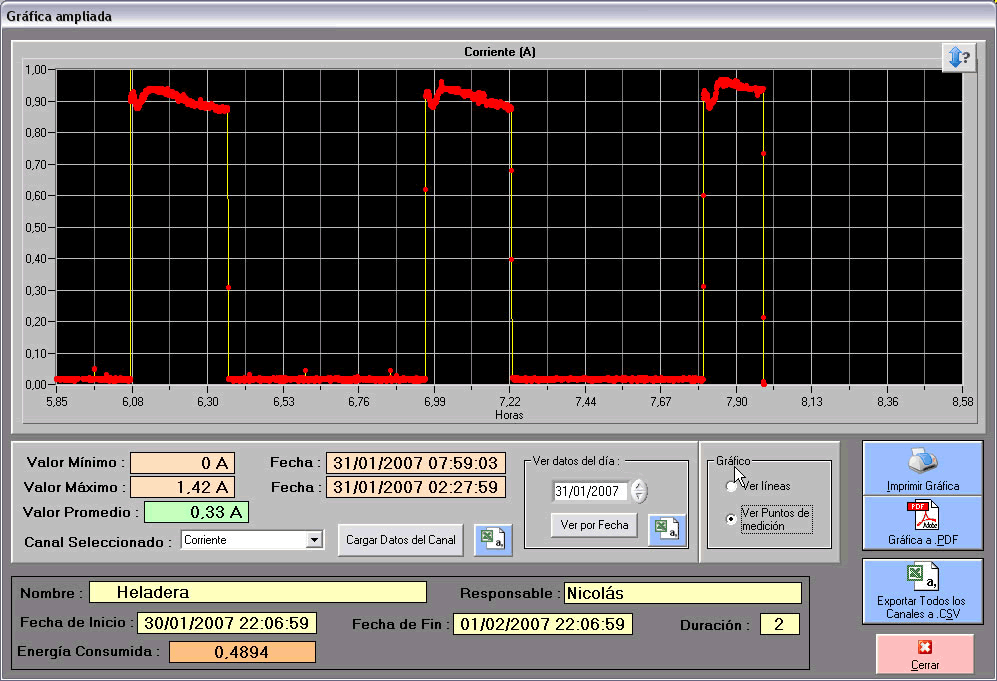
Task: Click the down arrow of the date spinner
Action: pos(639,496)
